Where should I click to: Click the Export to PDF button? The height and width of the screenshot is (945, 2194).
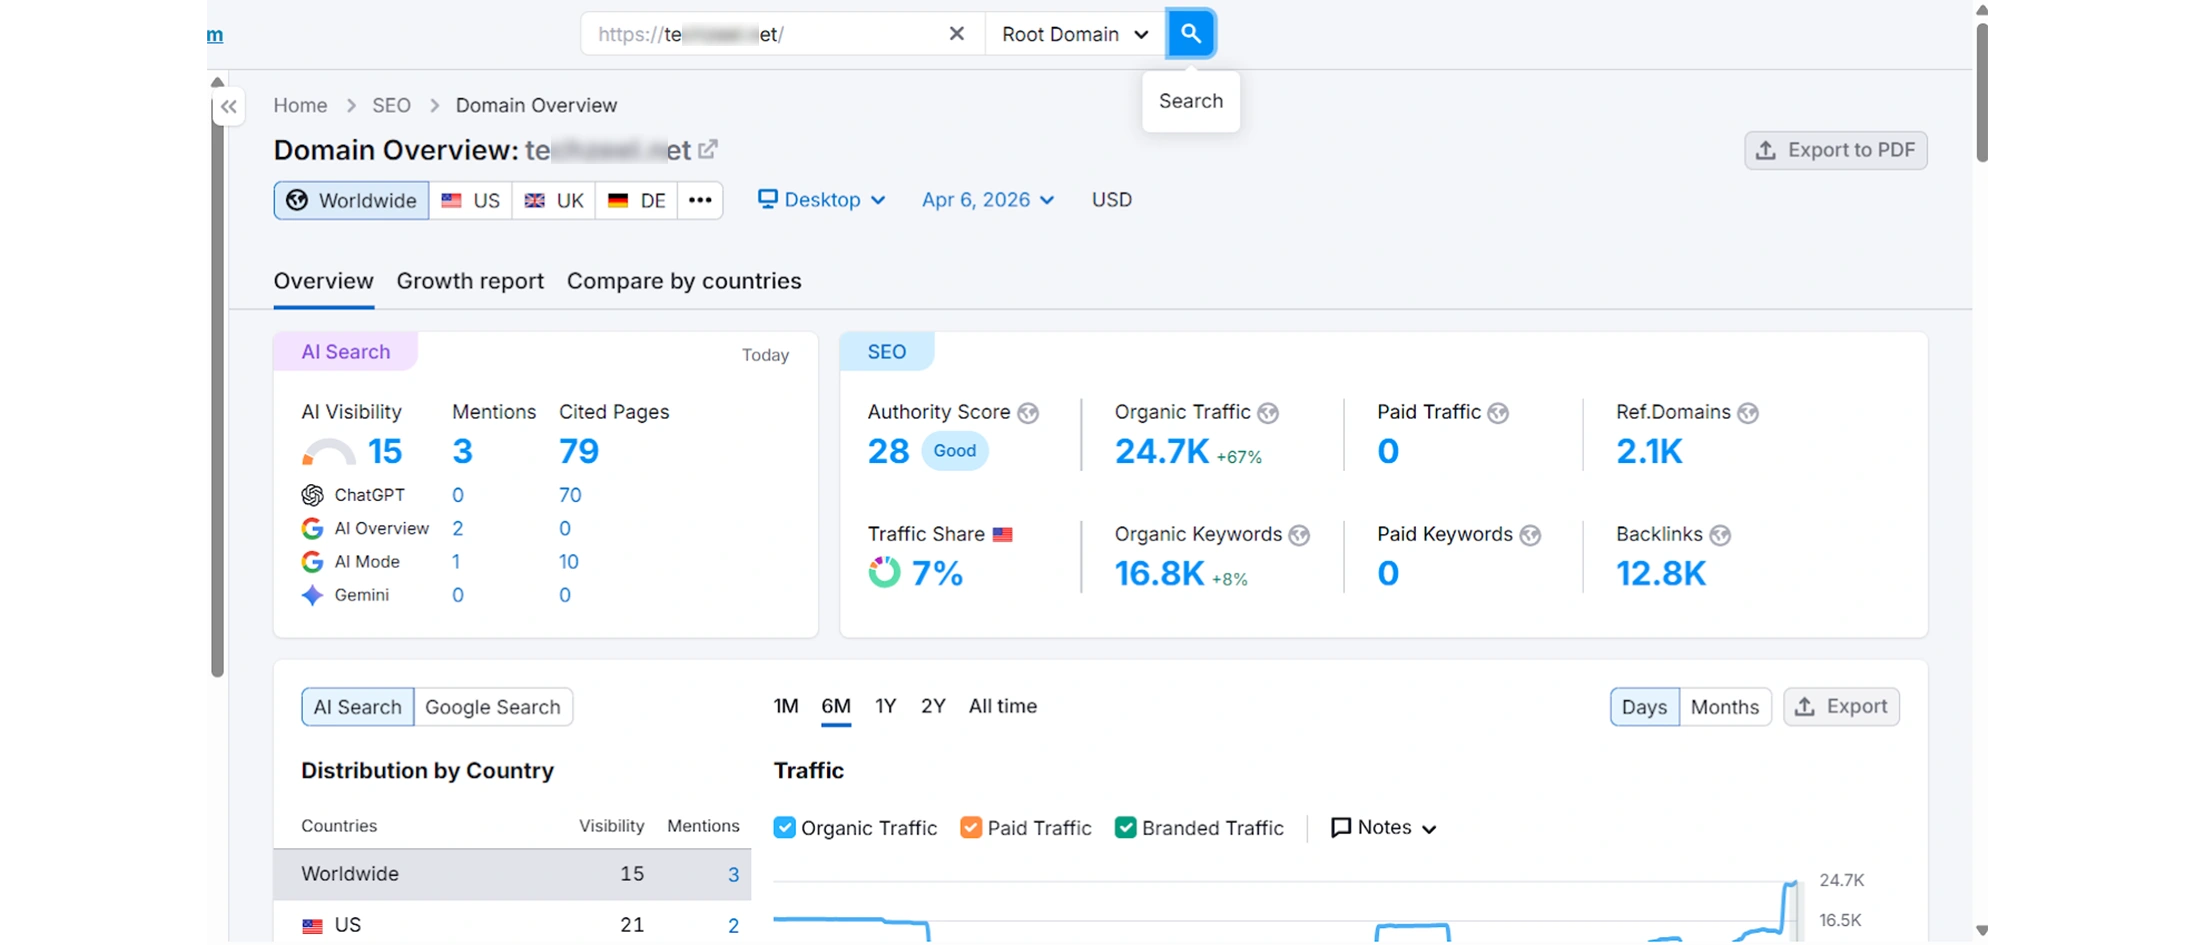(1835, 150)
